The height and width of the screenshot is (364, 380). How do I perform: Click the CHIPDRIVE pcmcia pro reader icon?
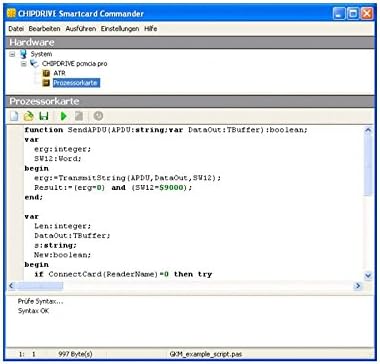[34, 64]
